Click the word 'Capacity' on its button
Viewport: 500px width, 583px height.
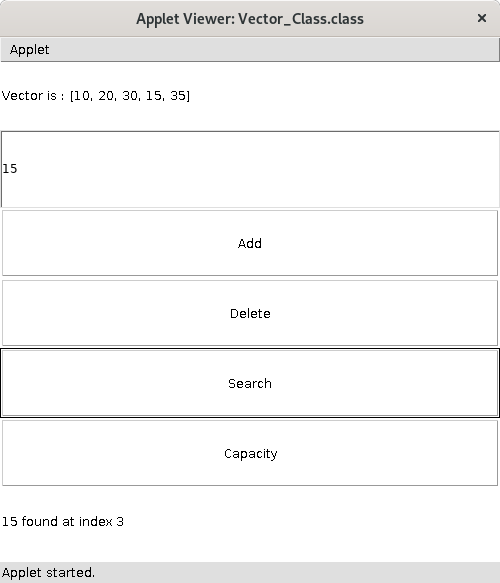pos(251,454)
